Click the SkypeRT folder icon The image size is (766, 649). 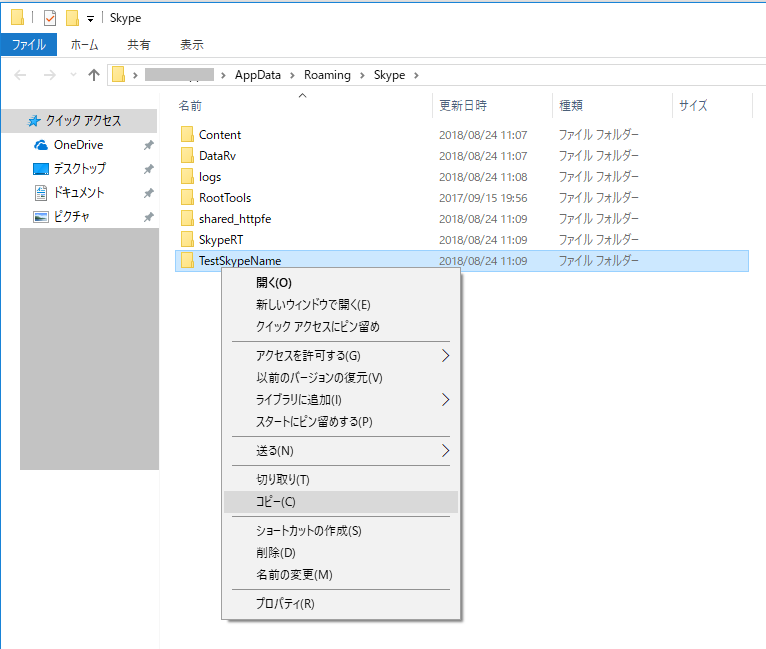coord(187,239)
